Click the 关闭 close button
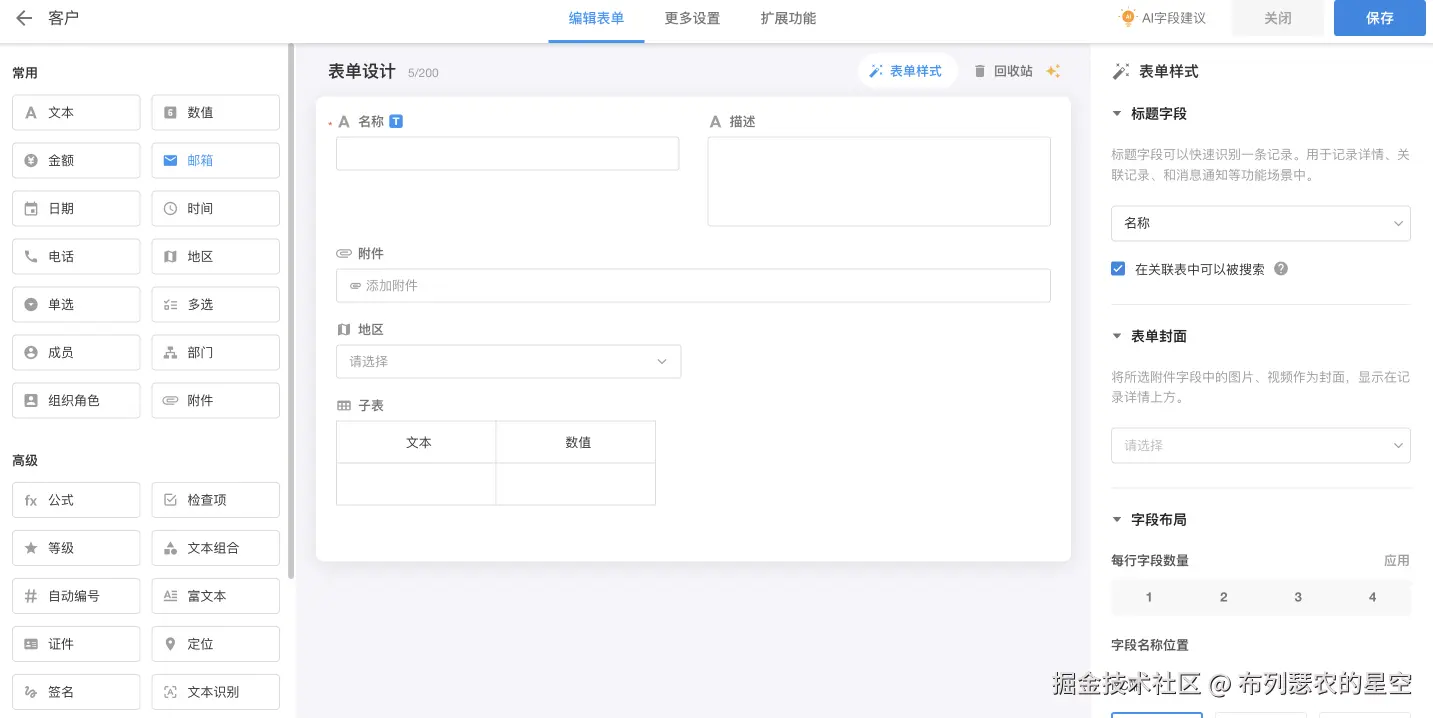The height and width of the screenshot is (718, 1433). [x=1278, y=18]
